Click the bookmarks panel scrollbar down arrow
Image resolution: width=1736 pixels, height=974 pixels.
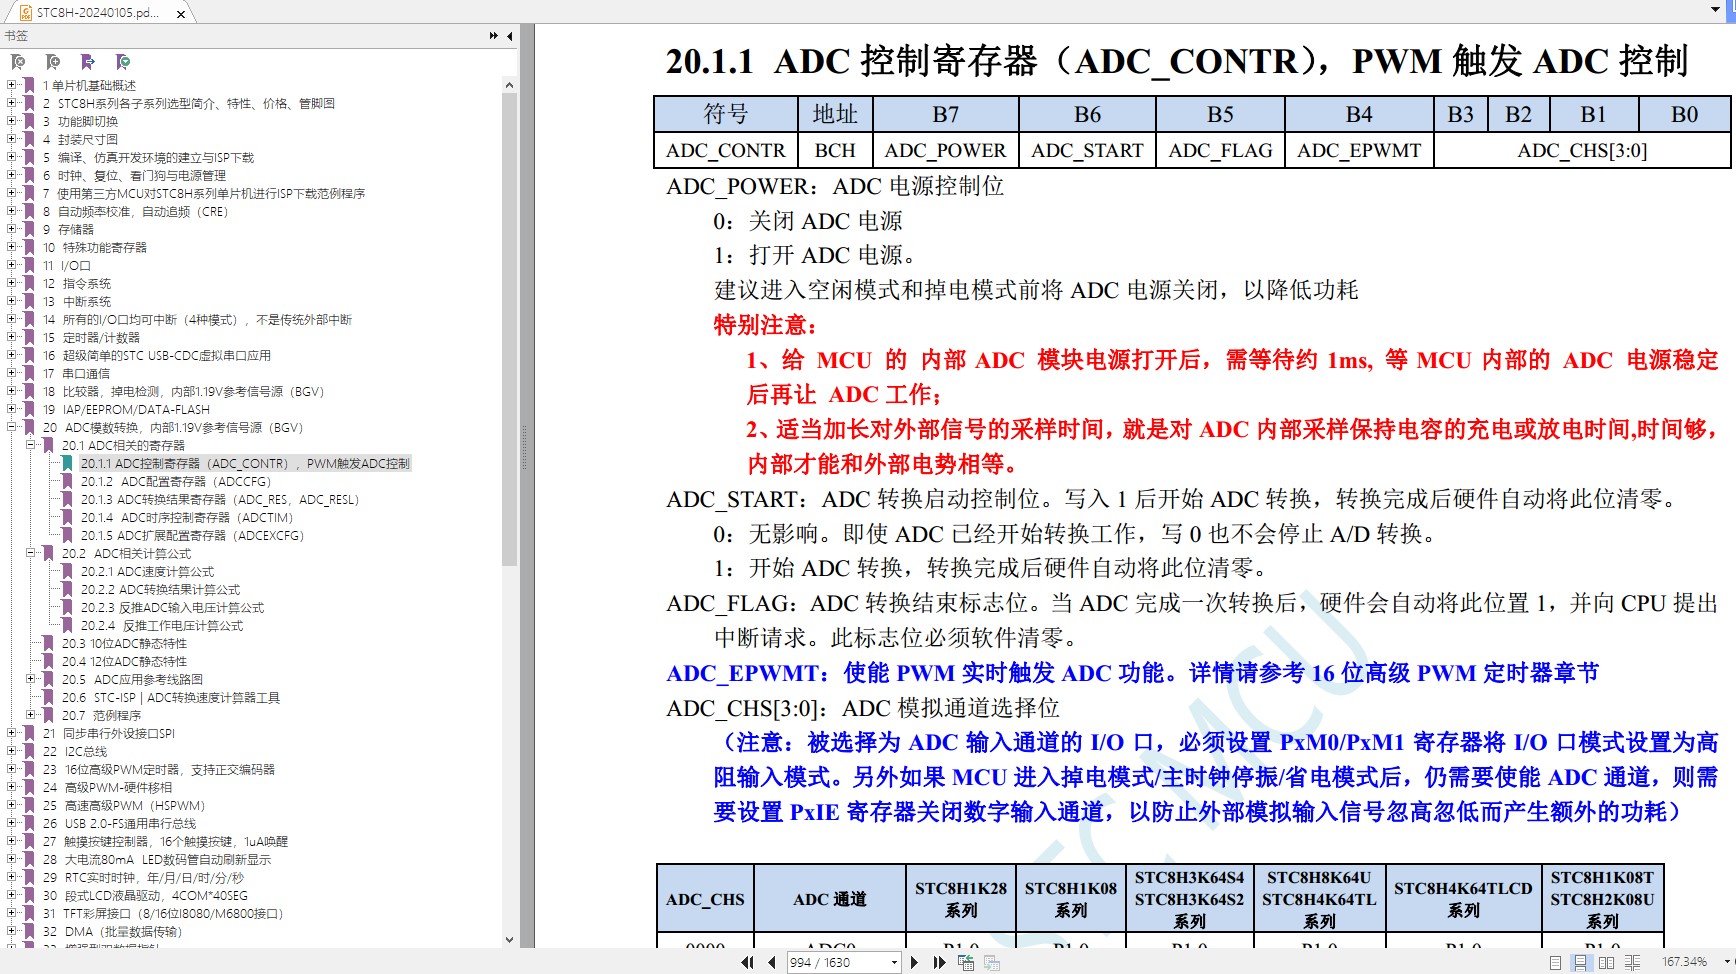click(x=509, y=939)
